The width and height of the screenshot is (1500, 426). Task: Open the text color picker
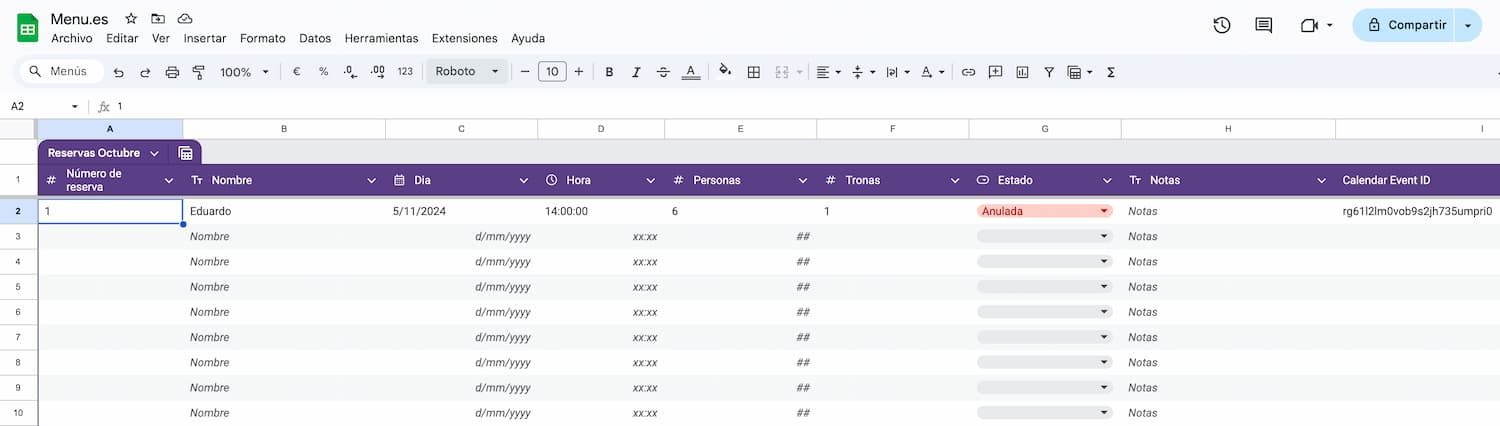690,72
